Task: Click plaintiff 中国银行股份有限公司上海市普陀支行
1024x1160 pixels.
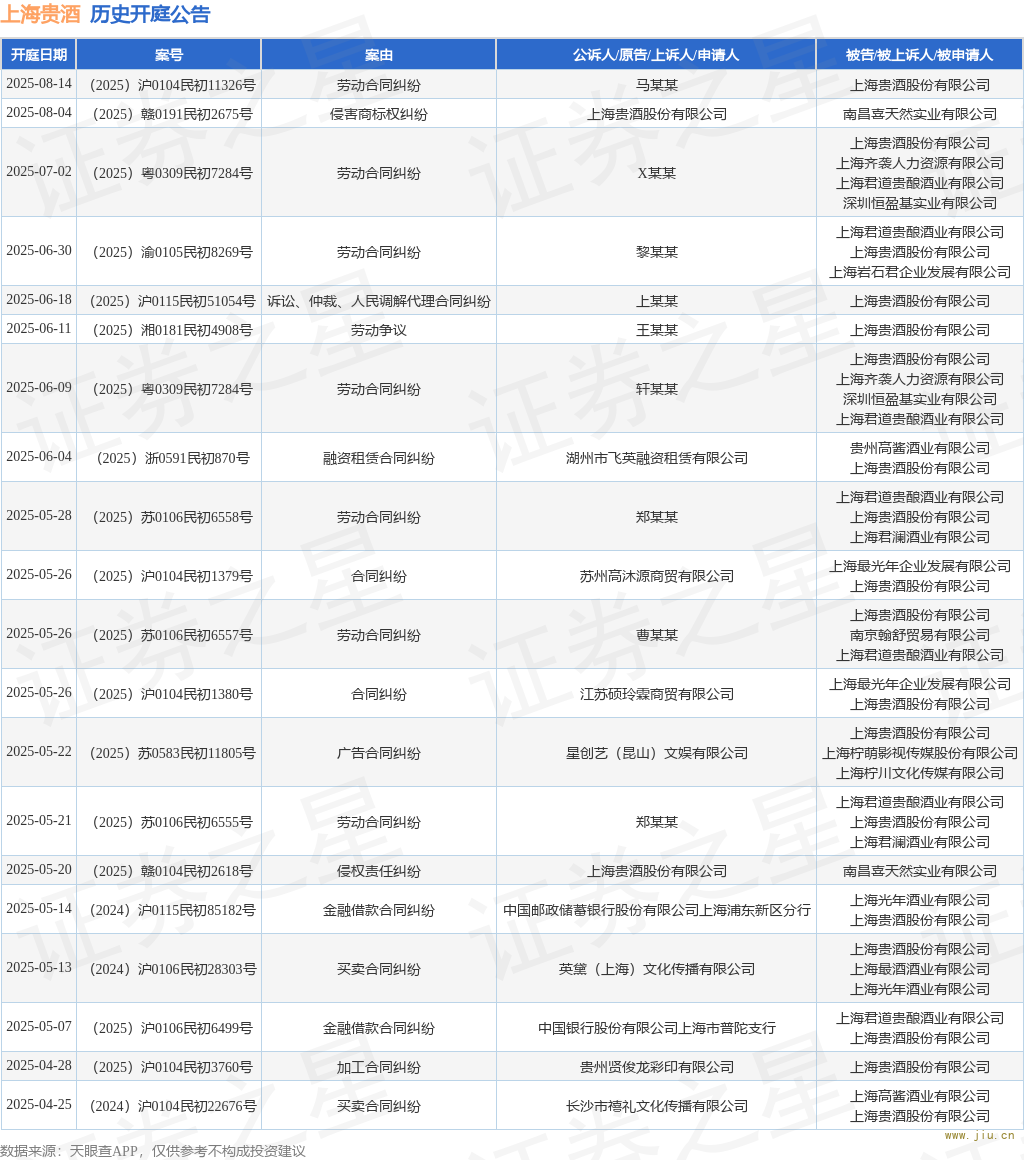Action: 657,1028
